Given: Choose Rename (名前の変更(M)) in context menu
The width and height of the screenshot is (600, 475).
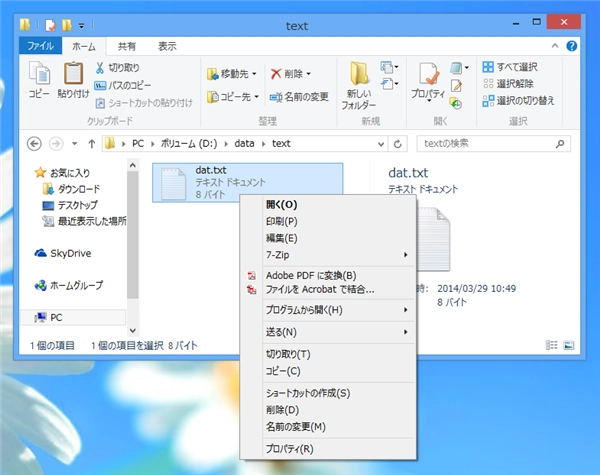Looking at the screenshot, I should tap(330, 427).
